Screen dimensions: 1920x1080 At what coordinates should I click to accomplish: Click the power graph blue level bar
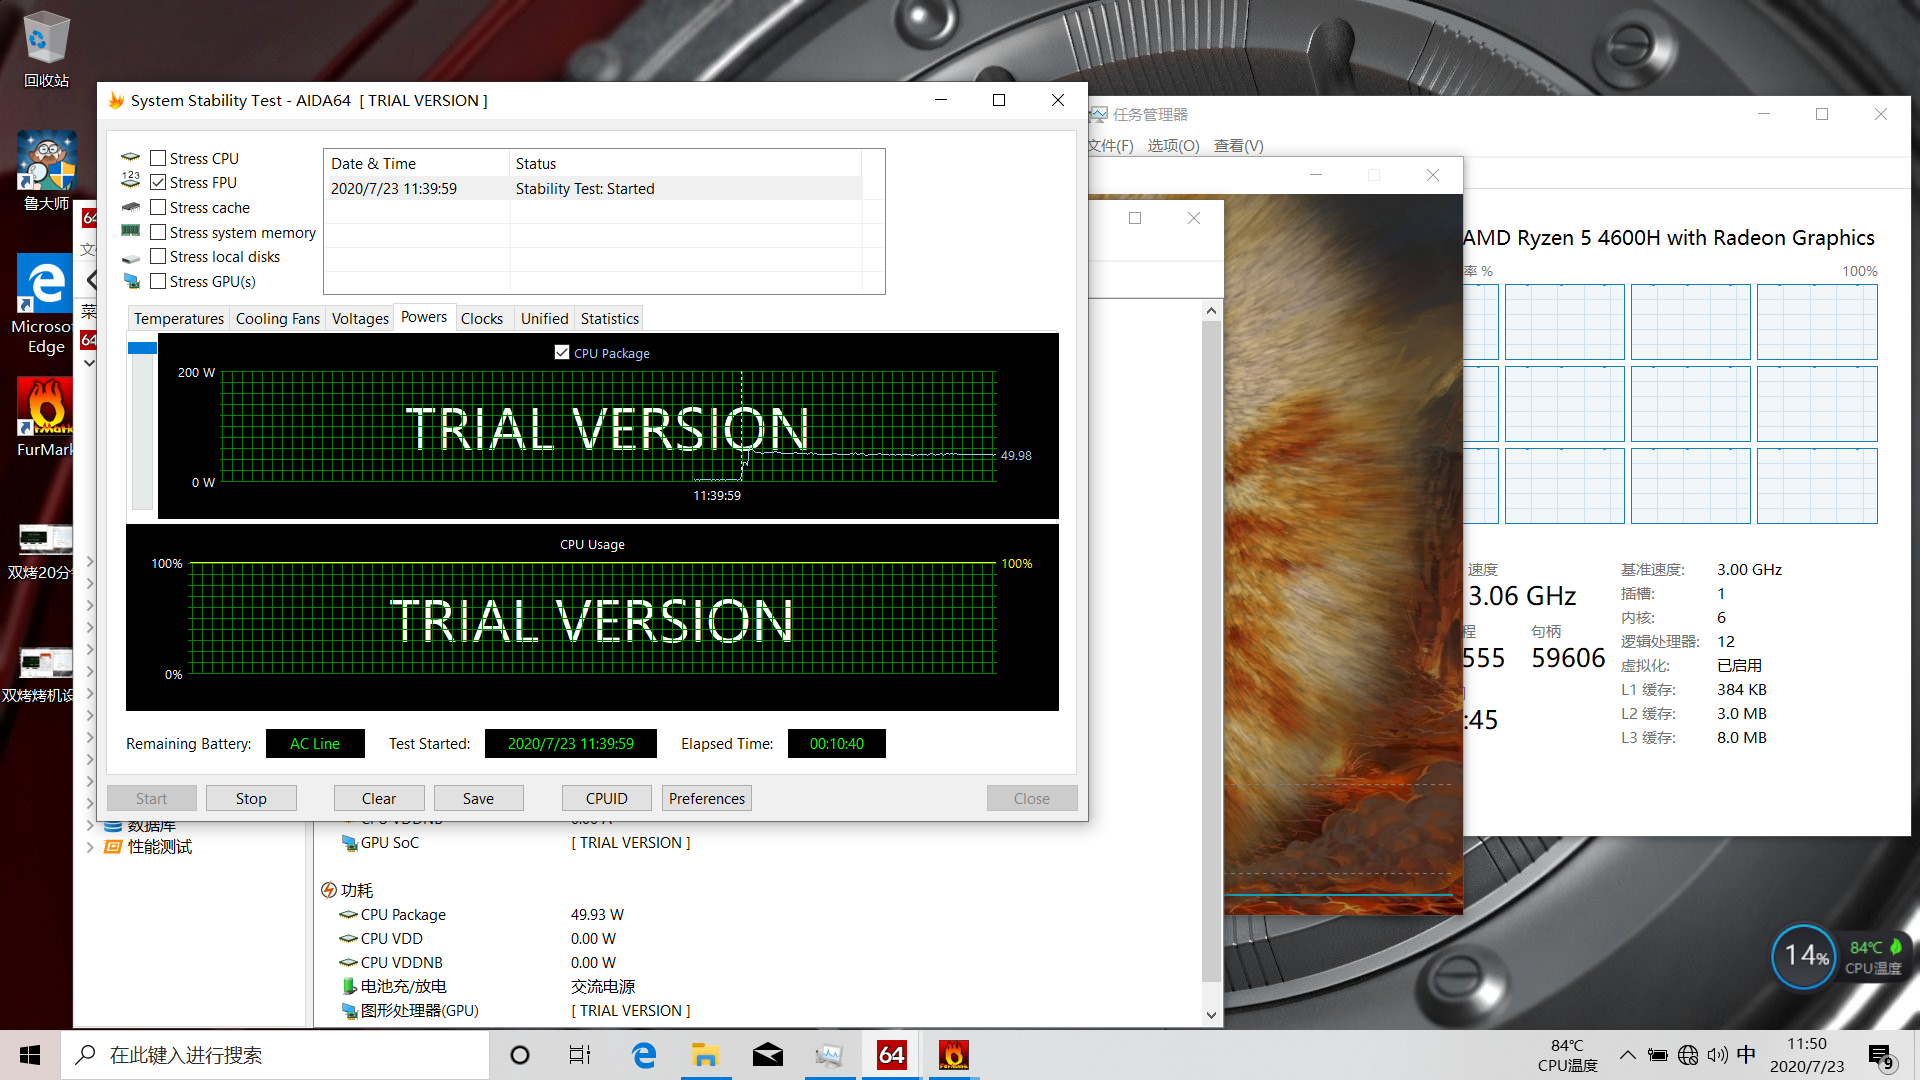[142, 347]
